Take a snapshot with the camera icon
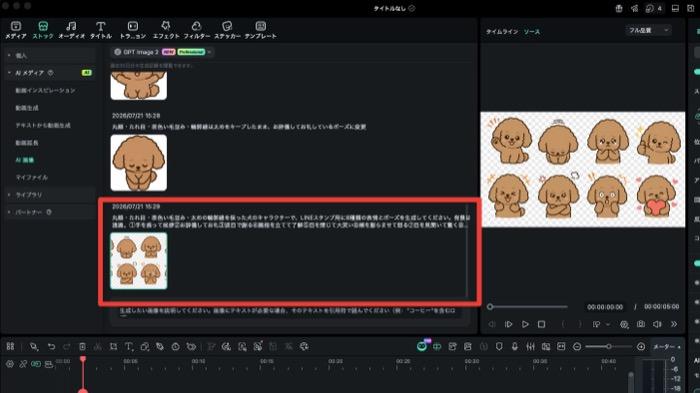The width and height of the screenshot is (700, 393). click(x=641, y=324)
